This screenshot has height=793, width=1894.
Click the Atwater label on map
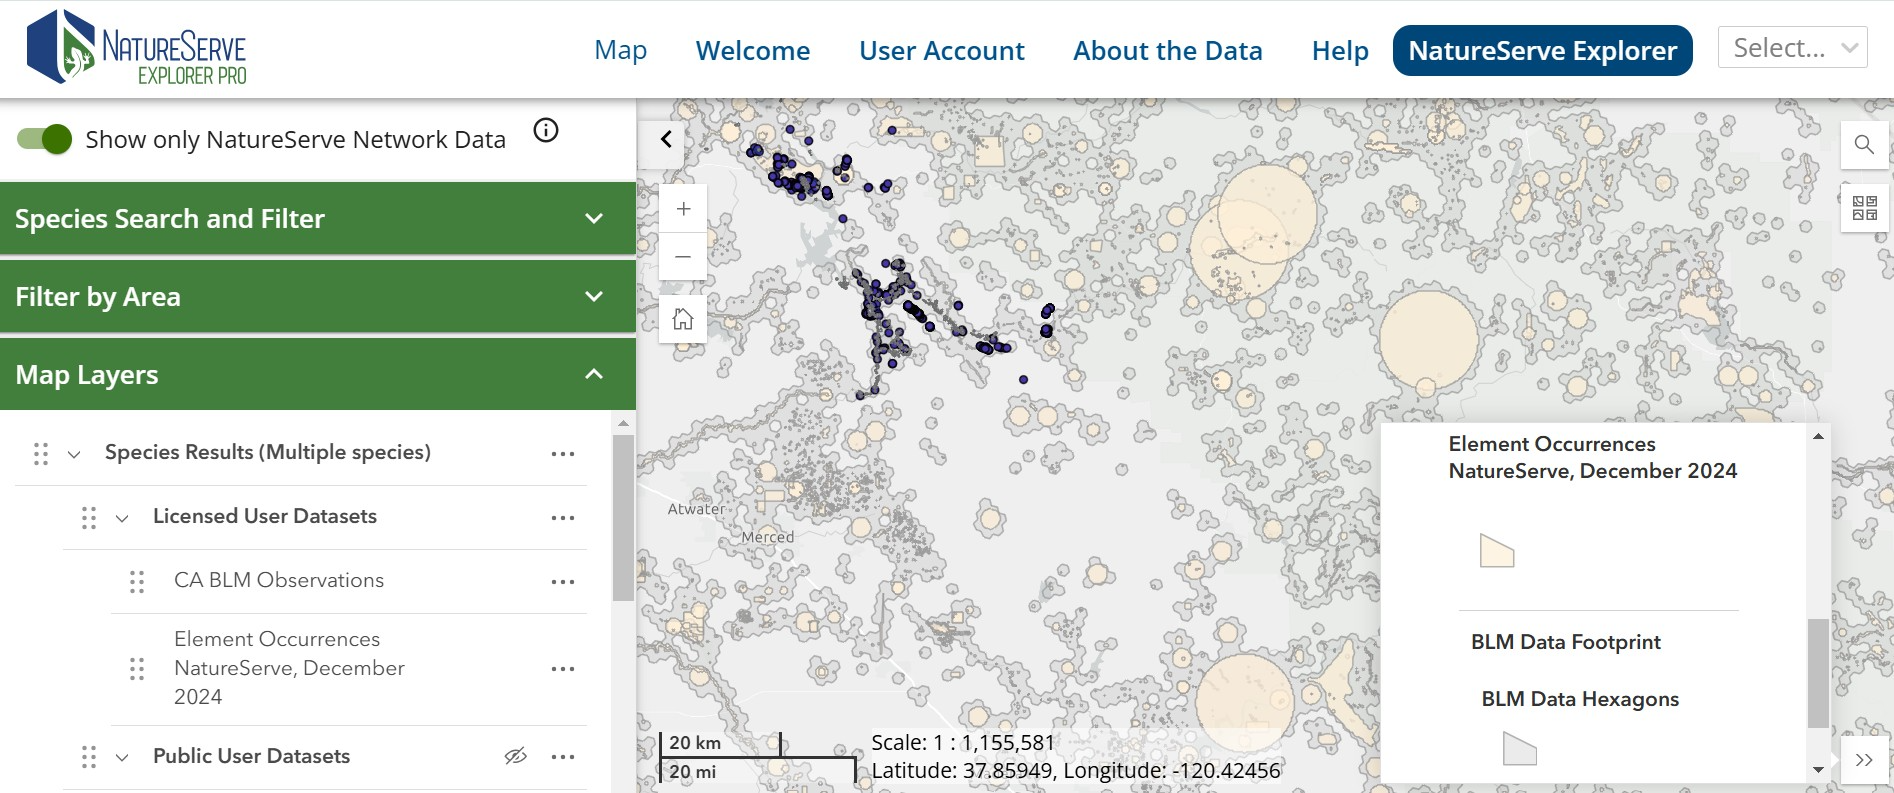point(697,509)
